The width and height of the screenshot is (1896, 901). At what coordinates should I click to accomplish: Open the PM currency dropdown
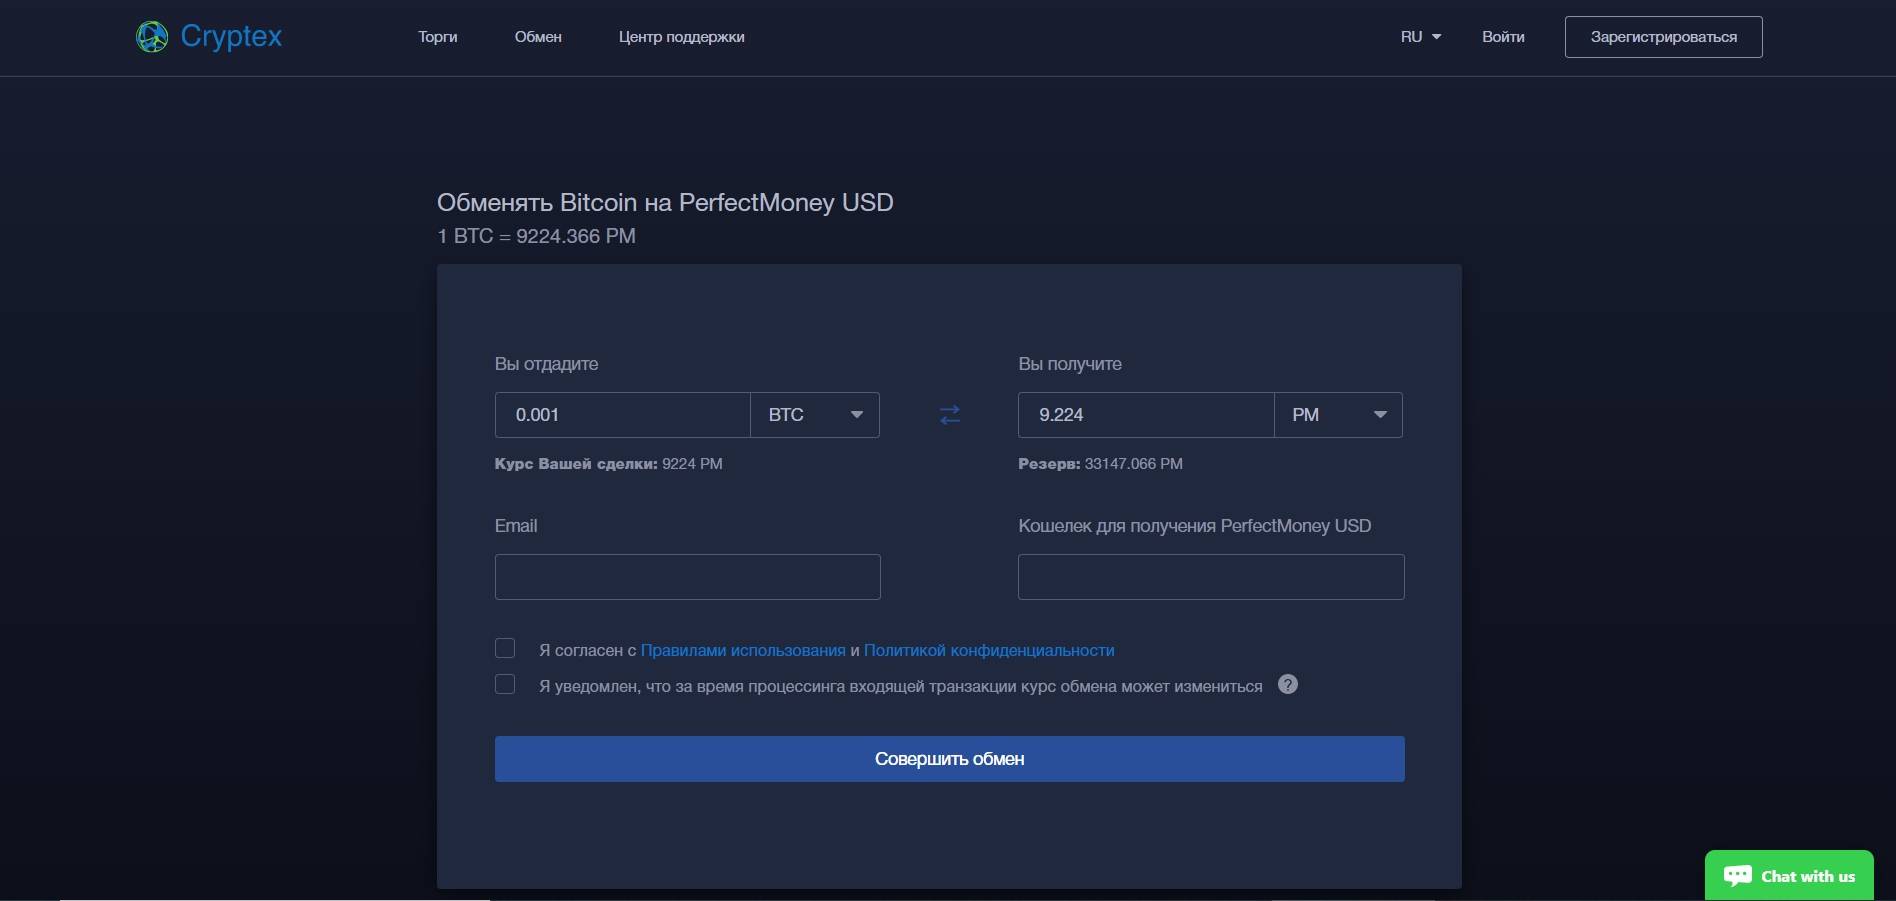(x=1338, y=415)
